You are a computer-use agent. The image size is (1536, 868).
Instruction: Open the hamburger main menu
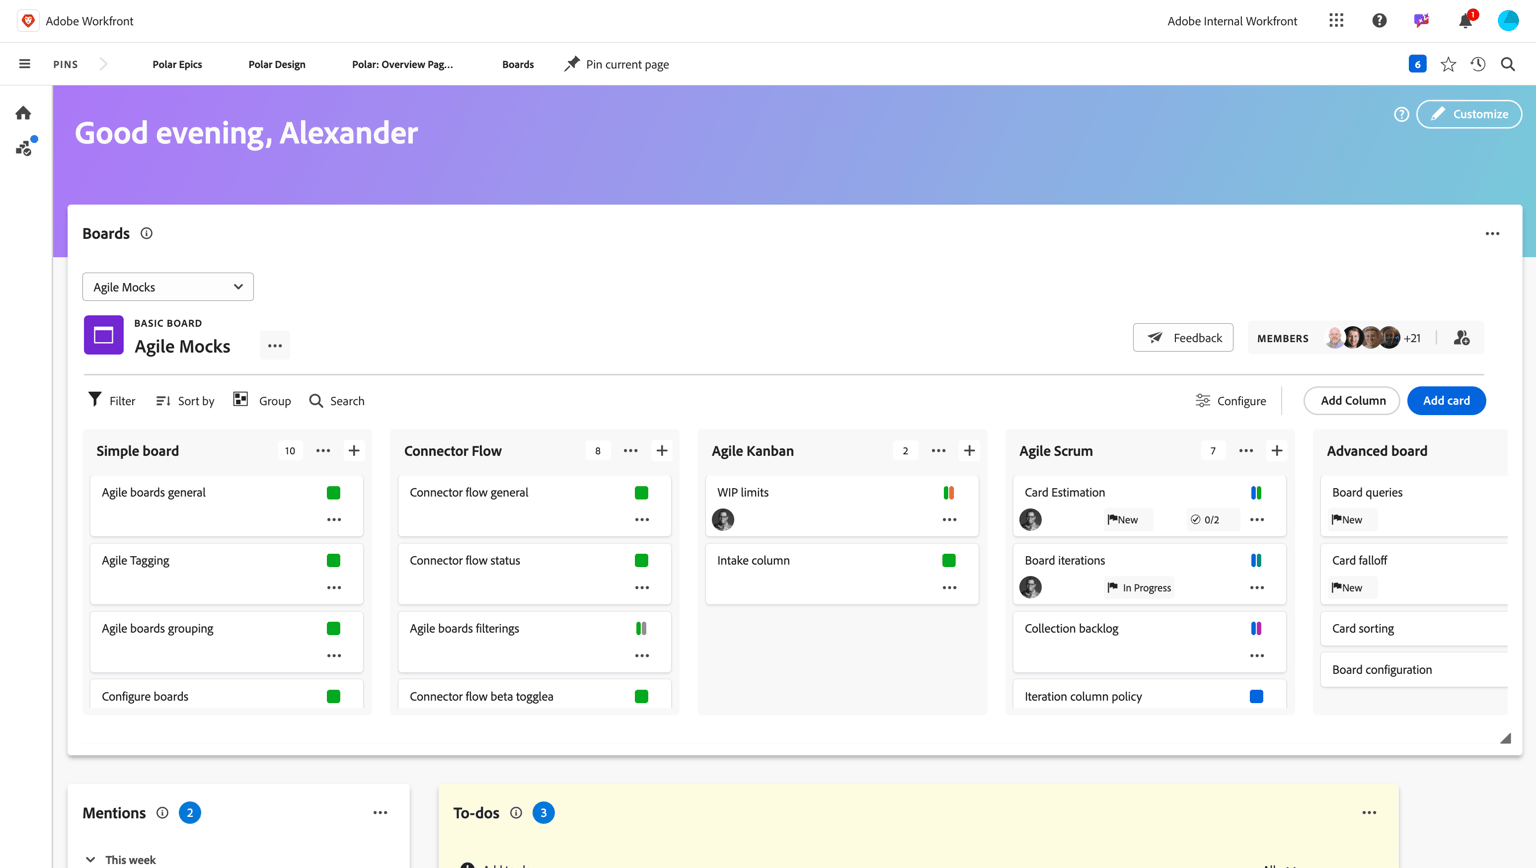tap(24, 64)
